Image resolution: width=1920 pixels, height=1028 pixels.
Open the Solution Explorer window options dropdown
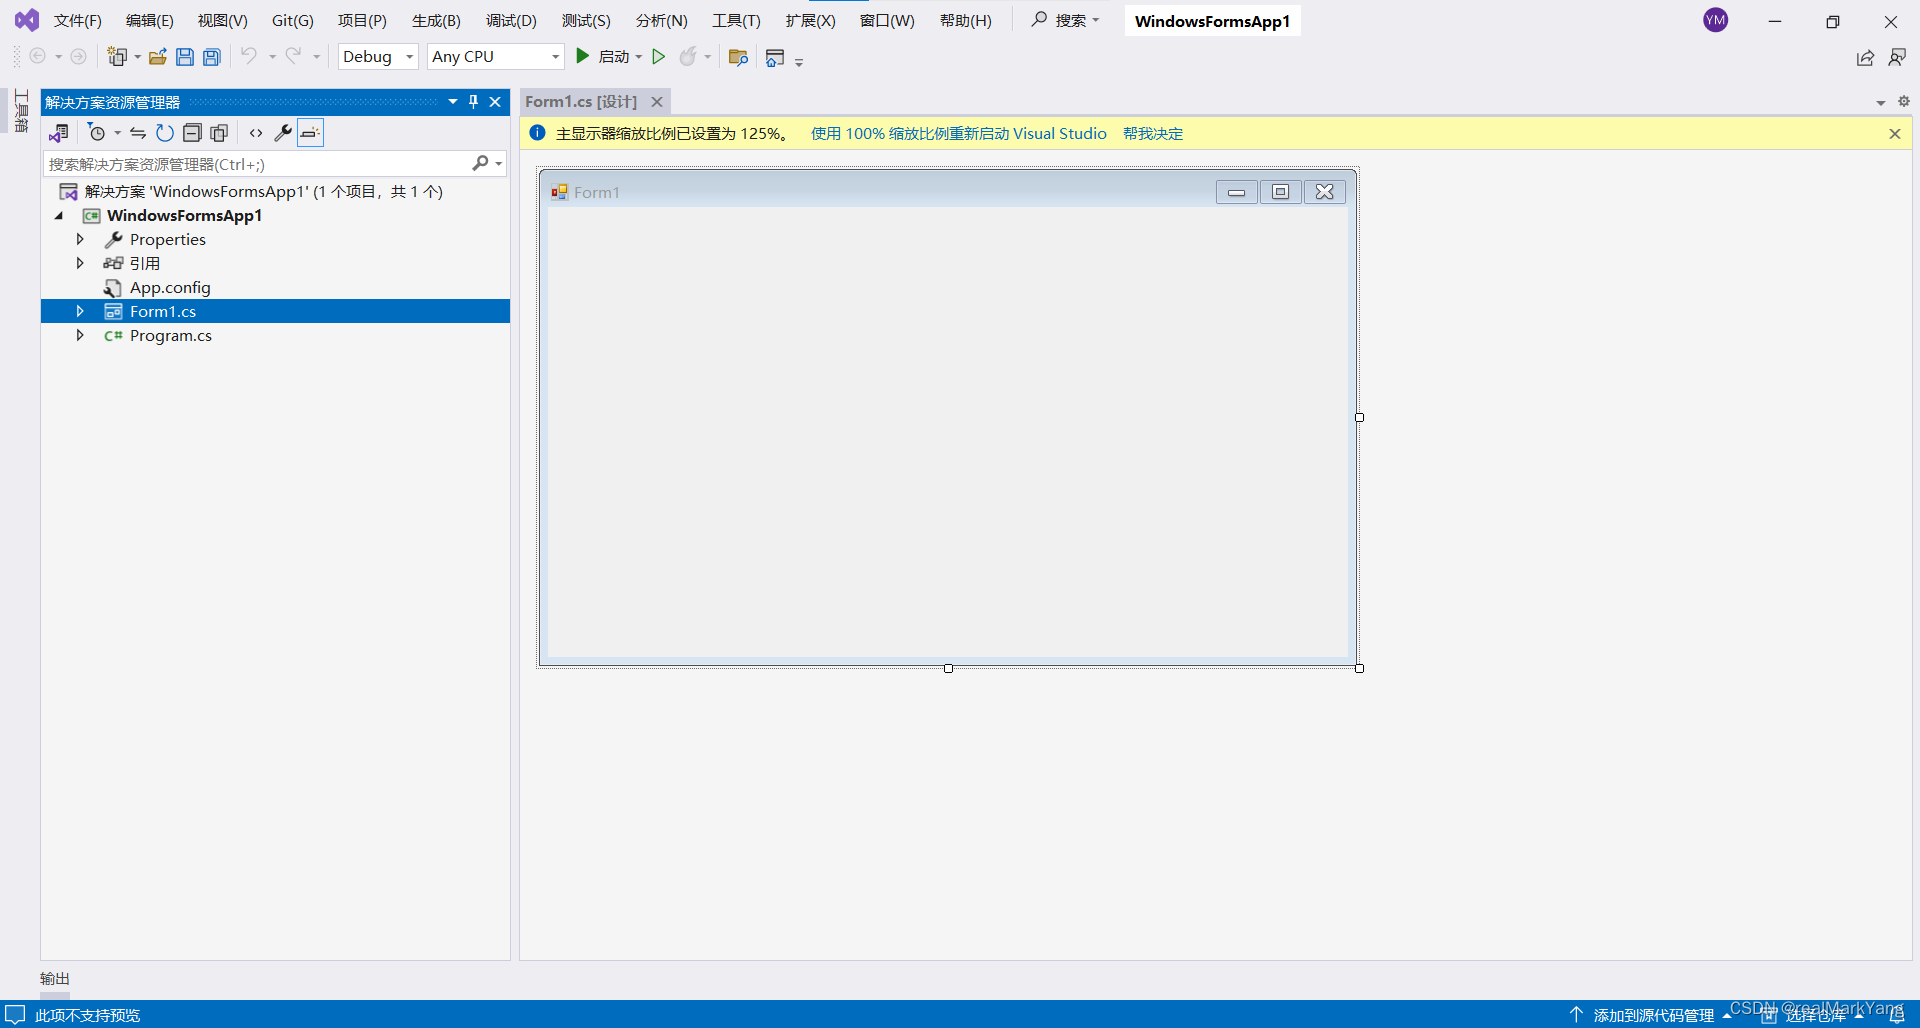click(x=453, y=102)
